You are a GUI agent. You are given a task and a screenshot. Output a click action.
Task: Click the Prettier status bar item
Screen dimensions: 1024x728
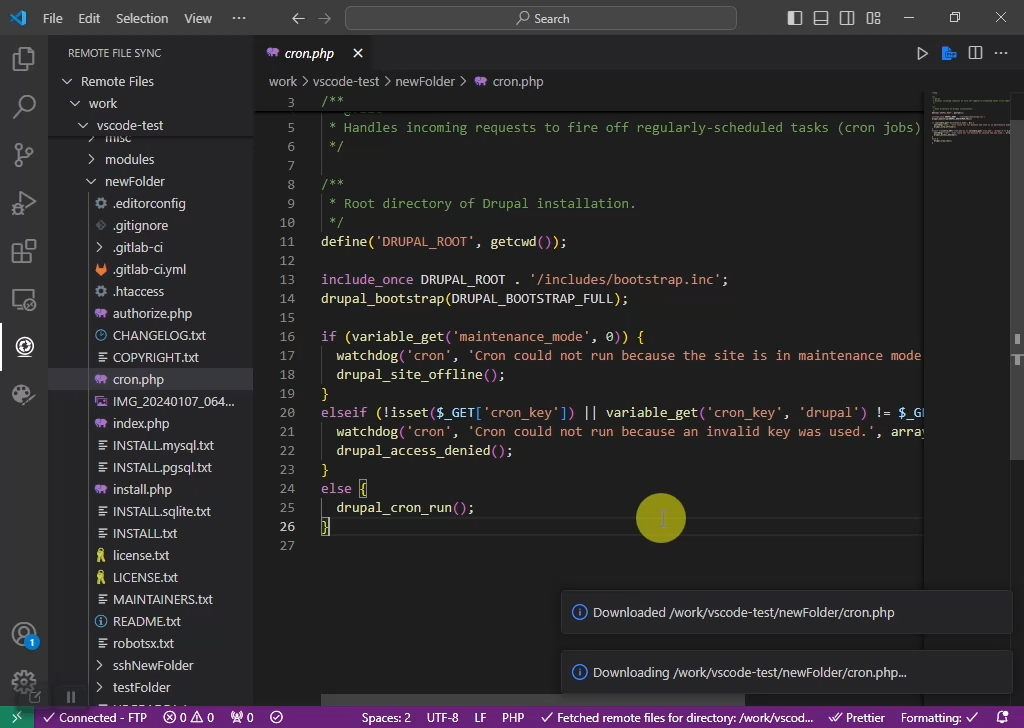pyautogui.click(x=856, y=718)
